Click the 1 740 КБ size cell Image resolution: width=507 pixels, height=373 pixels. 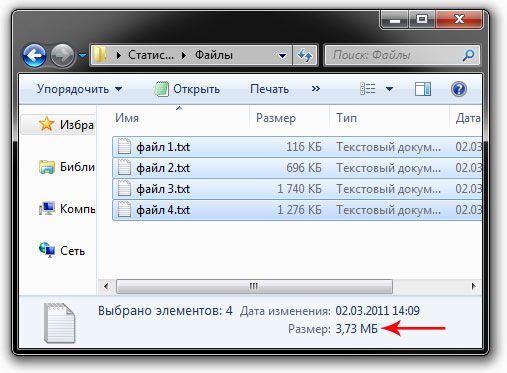[299, 189]
